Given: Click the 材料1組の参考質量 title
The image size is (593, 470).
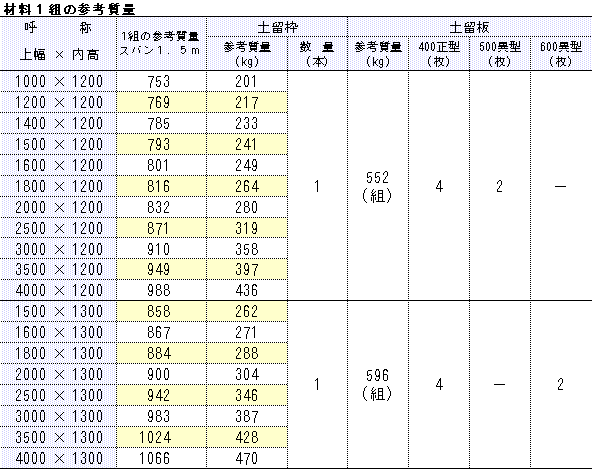Looking at the screenshot, I should pyautogui.click(x=69, y=9).
